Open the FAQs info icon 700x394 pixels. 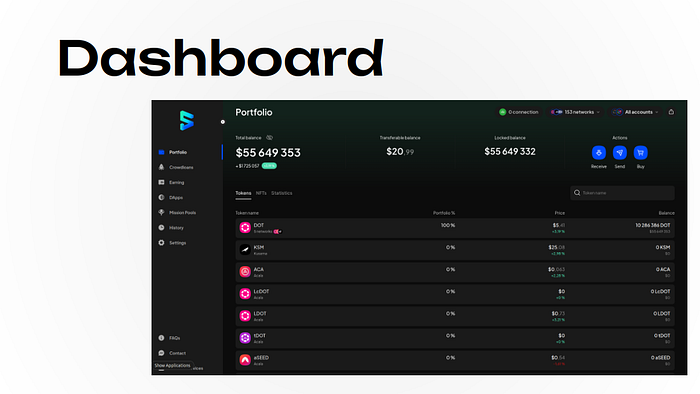click(161, 338)
